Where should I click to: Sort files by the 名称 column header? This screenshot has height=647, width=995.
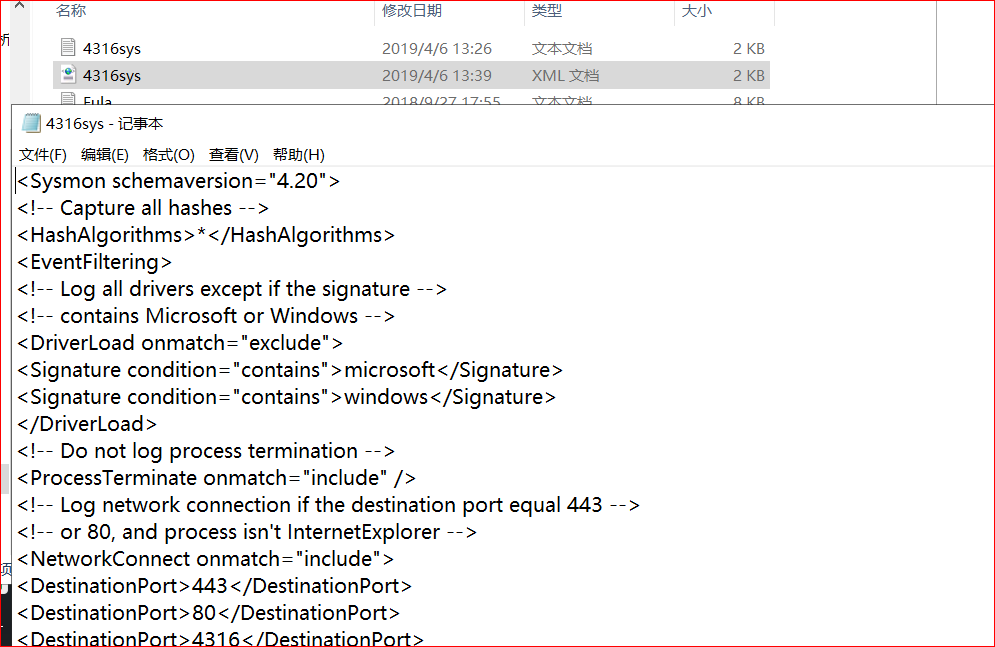[x=72, y=11]
